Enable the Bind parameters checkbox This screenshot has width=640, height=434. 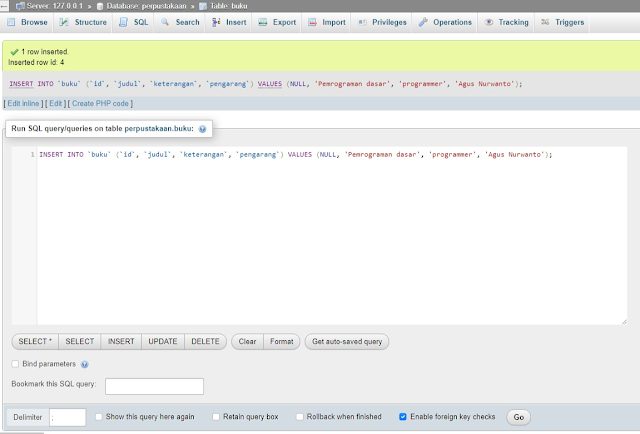[x=16, y=364]
